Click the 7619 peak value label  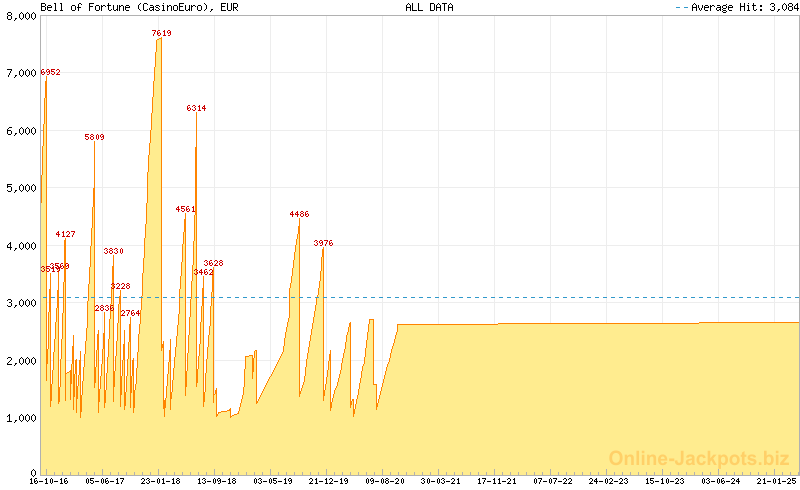pyautogui.click(x=161, y=33)
